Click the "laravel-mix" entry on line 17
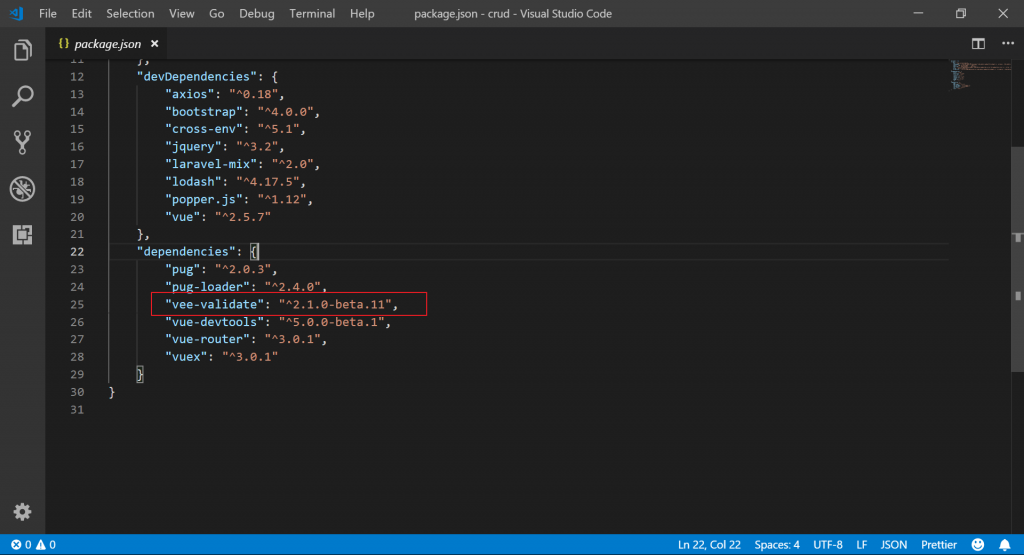Viewport: 1024px width, 555px height. coord(242,164)
